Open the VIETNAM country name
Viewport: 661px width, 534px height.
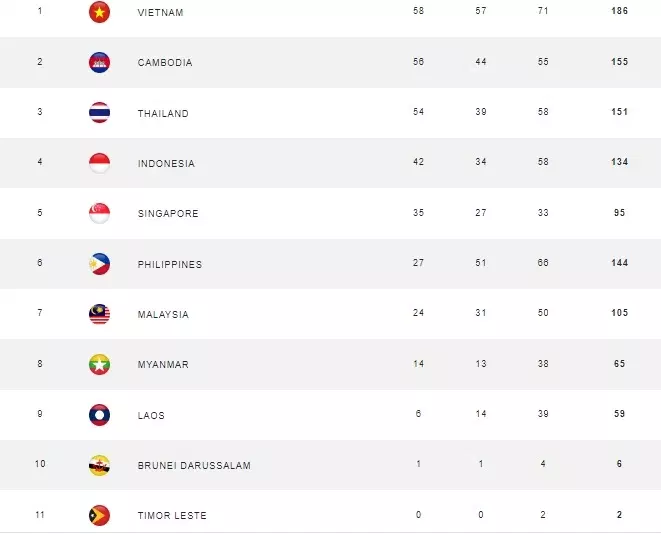pos(161,13)
